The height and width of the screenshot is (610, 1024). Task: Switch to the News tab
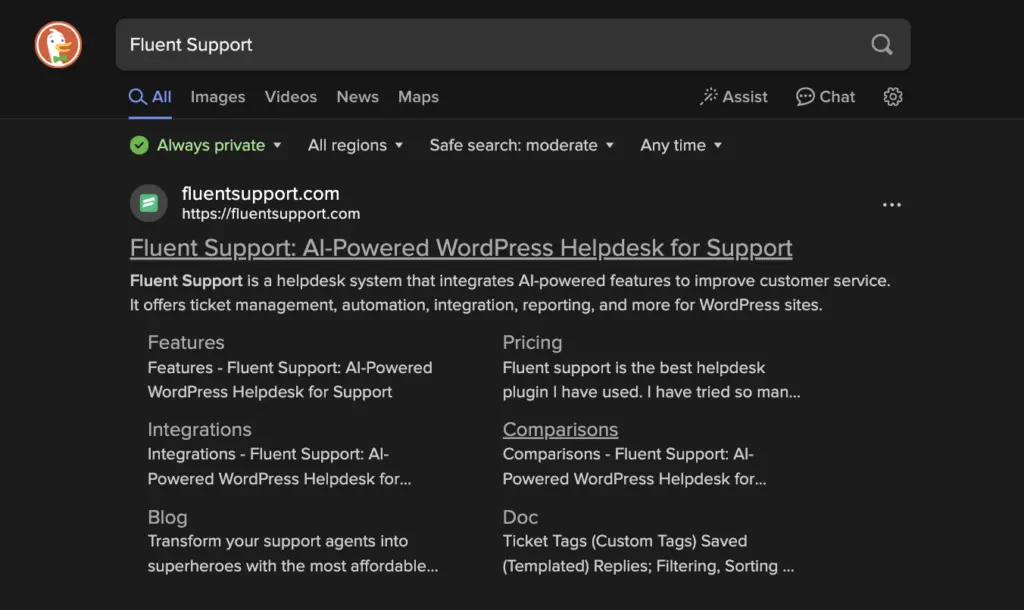coord(357,97)
